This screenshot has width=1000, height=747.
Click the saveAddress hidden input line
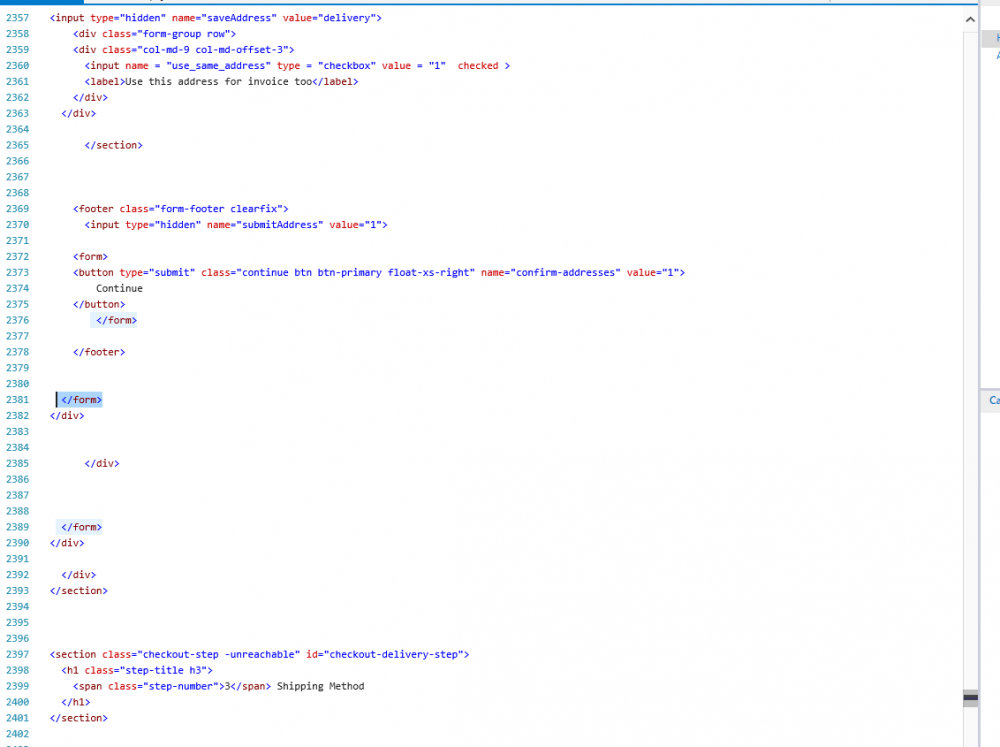(216, 18)
